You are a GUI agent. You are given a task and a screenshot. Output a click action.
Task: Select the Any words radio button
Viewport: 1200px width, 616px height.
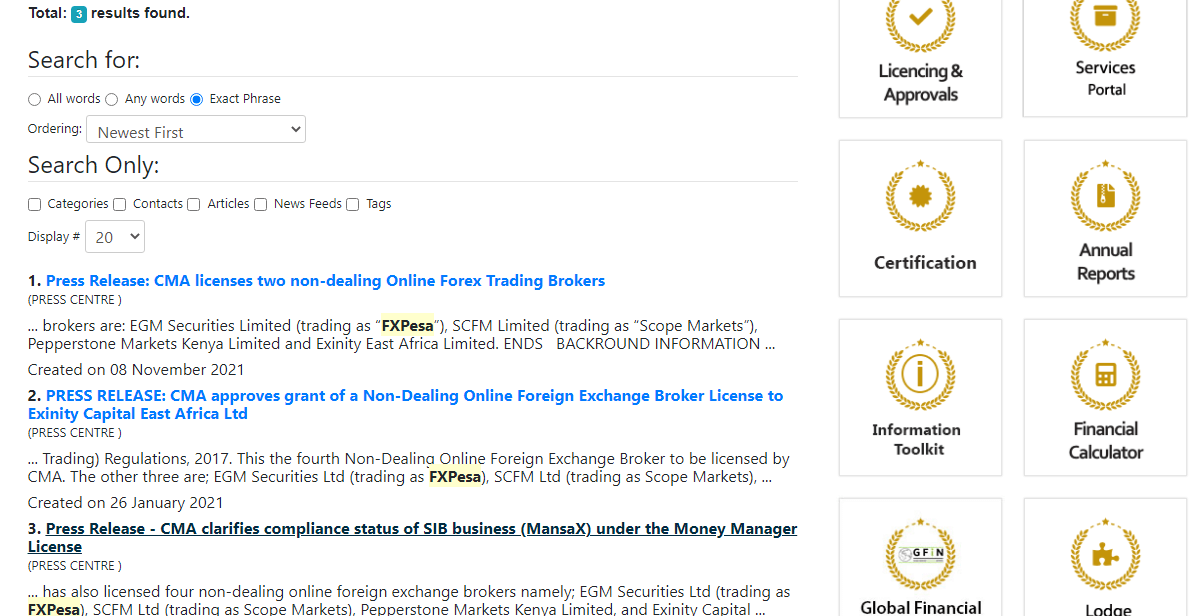(x=112, y=99)
